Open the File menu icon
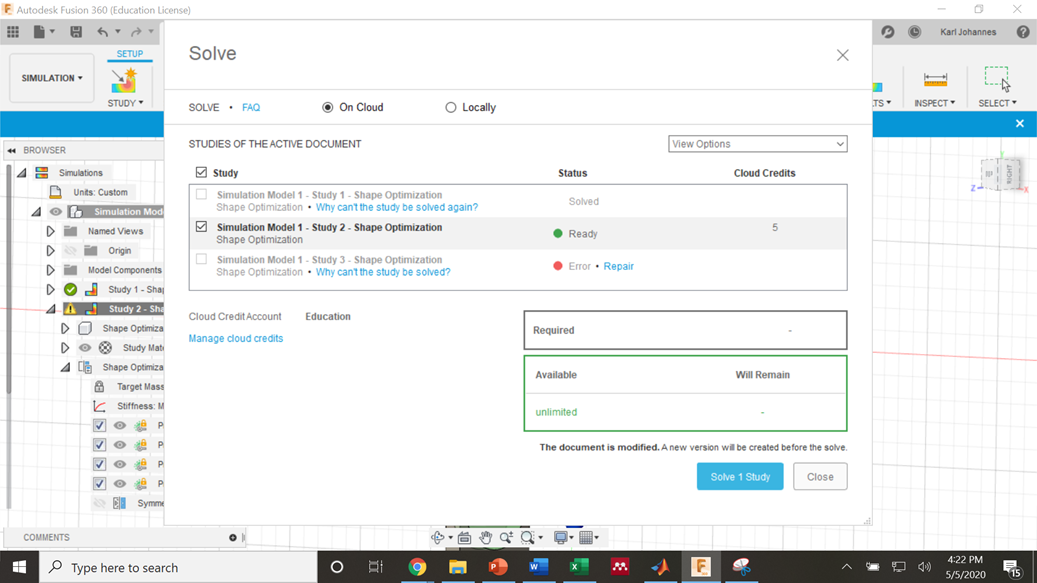Screen dimensions: 1037x583 tap(39, 32)
